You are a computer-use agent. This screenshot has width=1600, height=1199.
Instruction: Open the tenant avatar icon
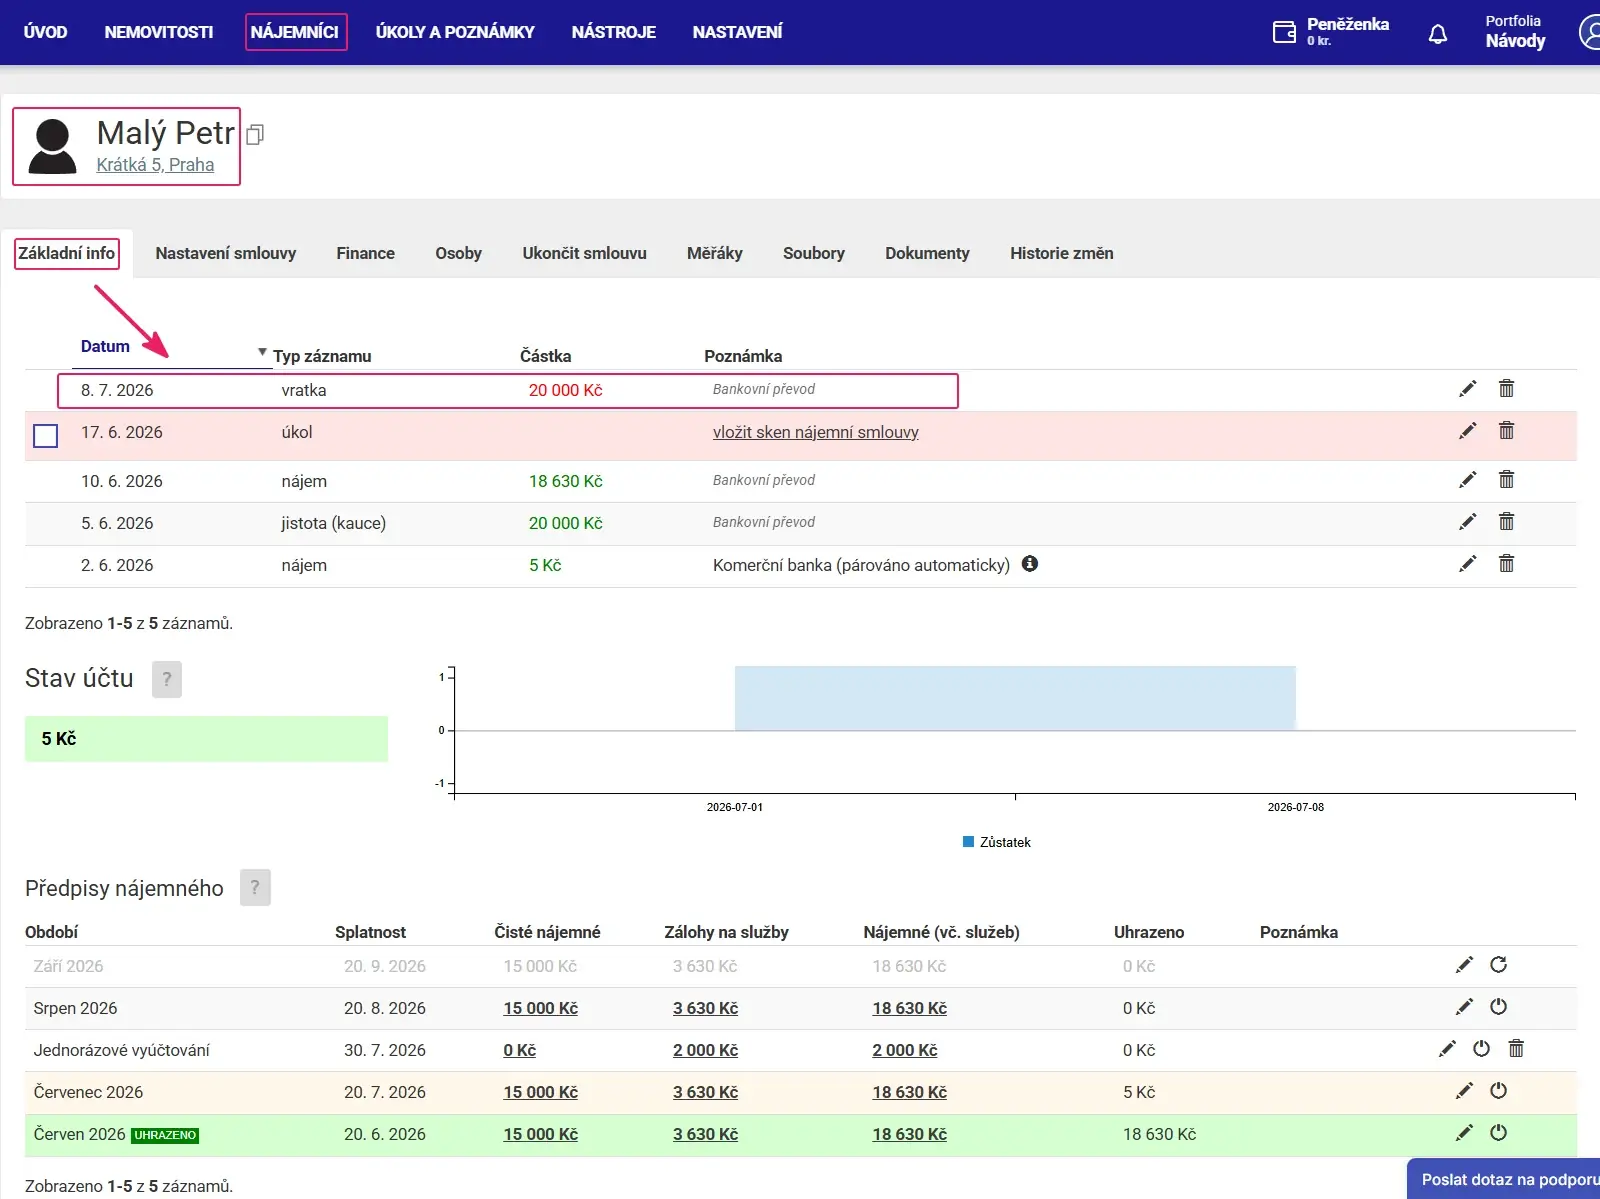pyautogui.click(x=53, y=146)
